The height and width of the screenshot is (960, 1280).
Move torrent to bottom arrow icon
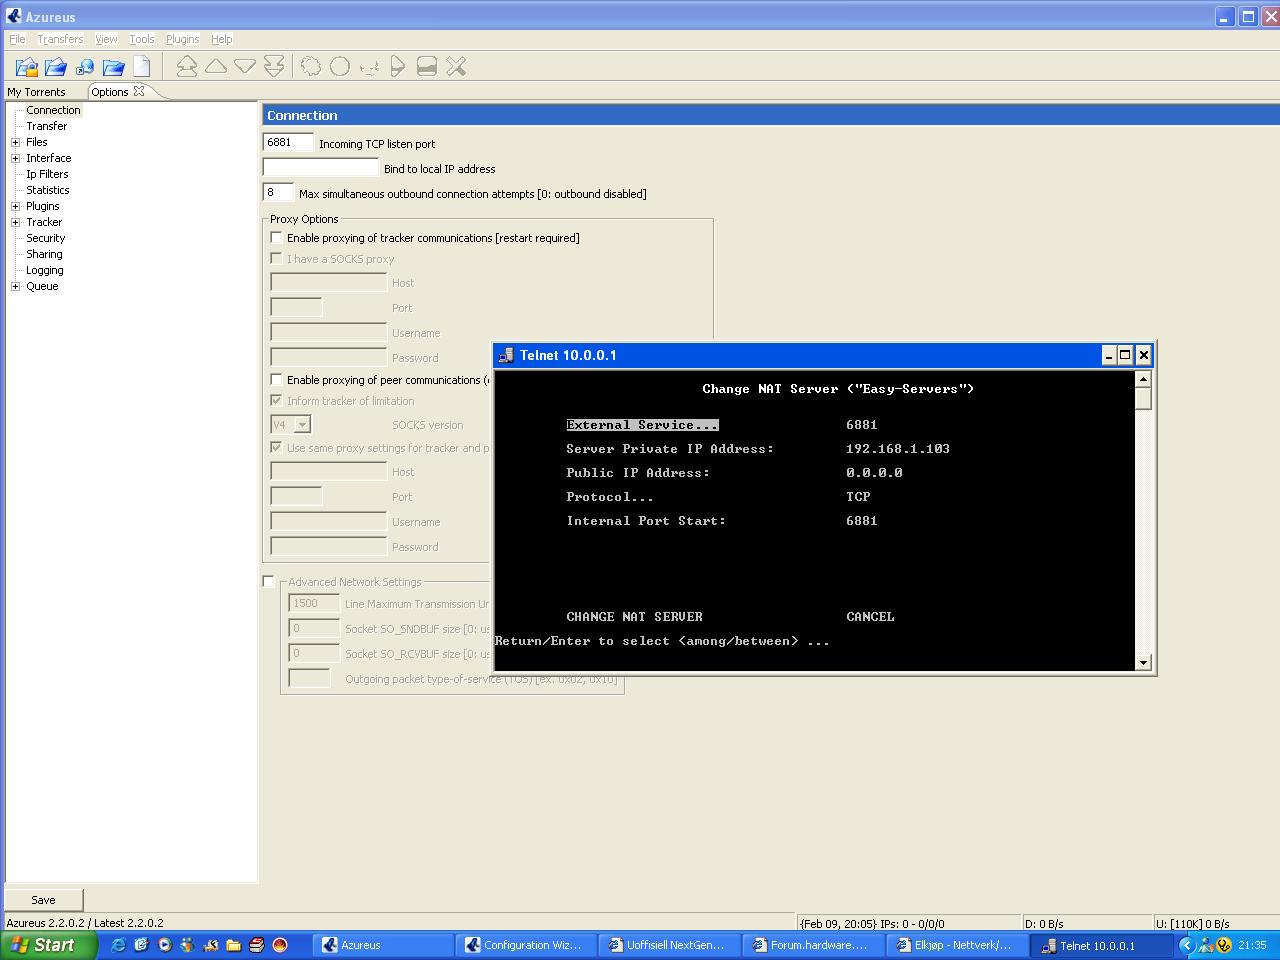274,67
